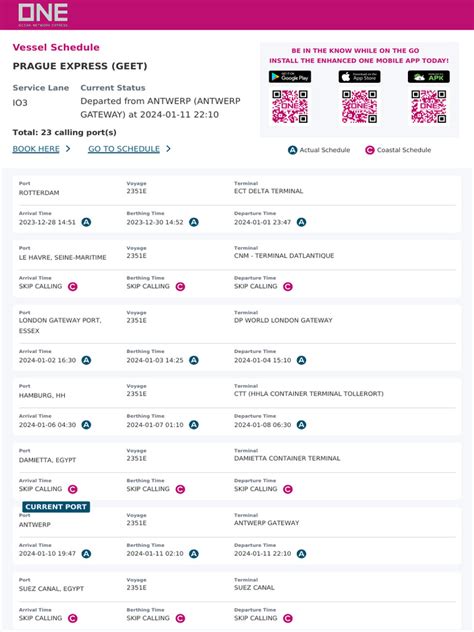
Task: Click the Actual icon beside Rotterdam arrival time
Action: [86, 222]
